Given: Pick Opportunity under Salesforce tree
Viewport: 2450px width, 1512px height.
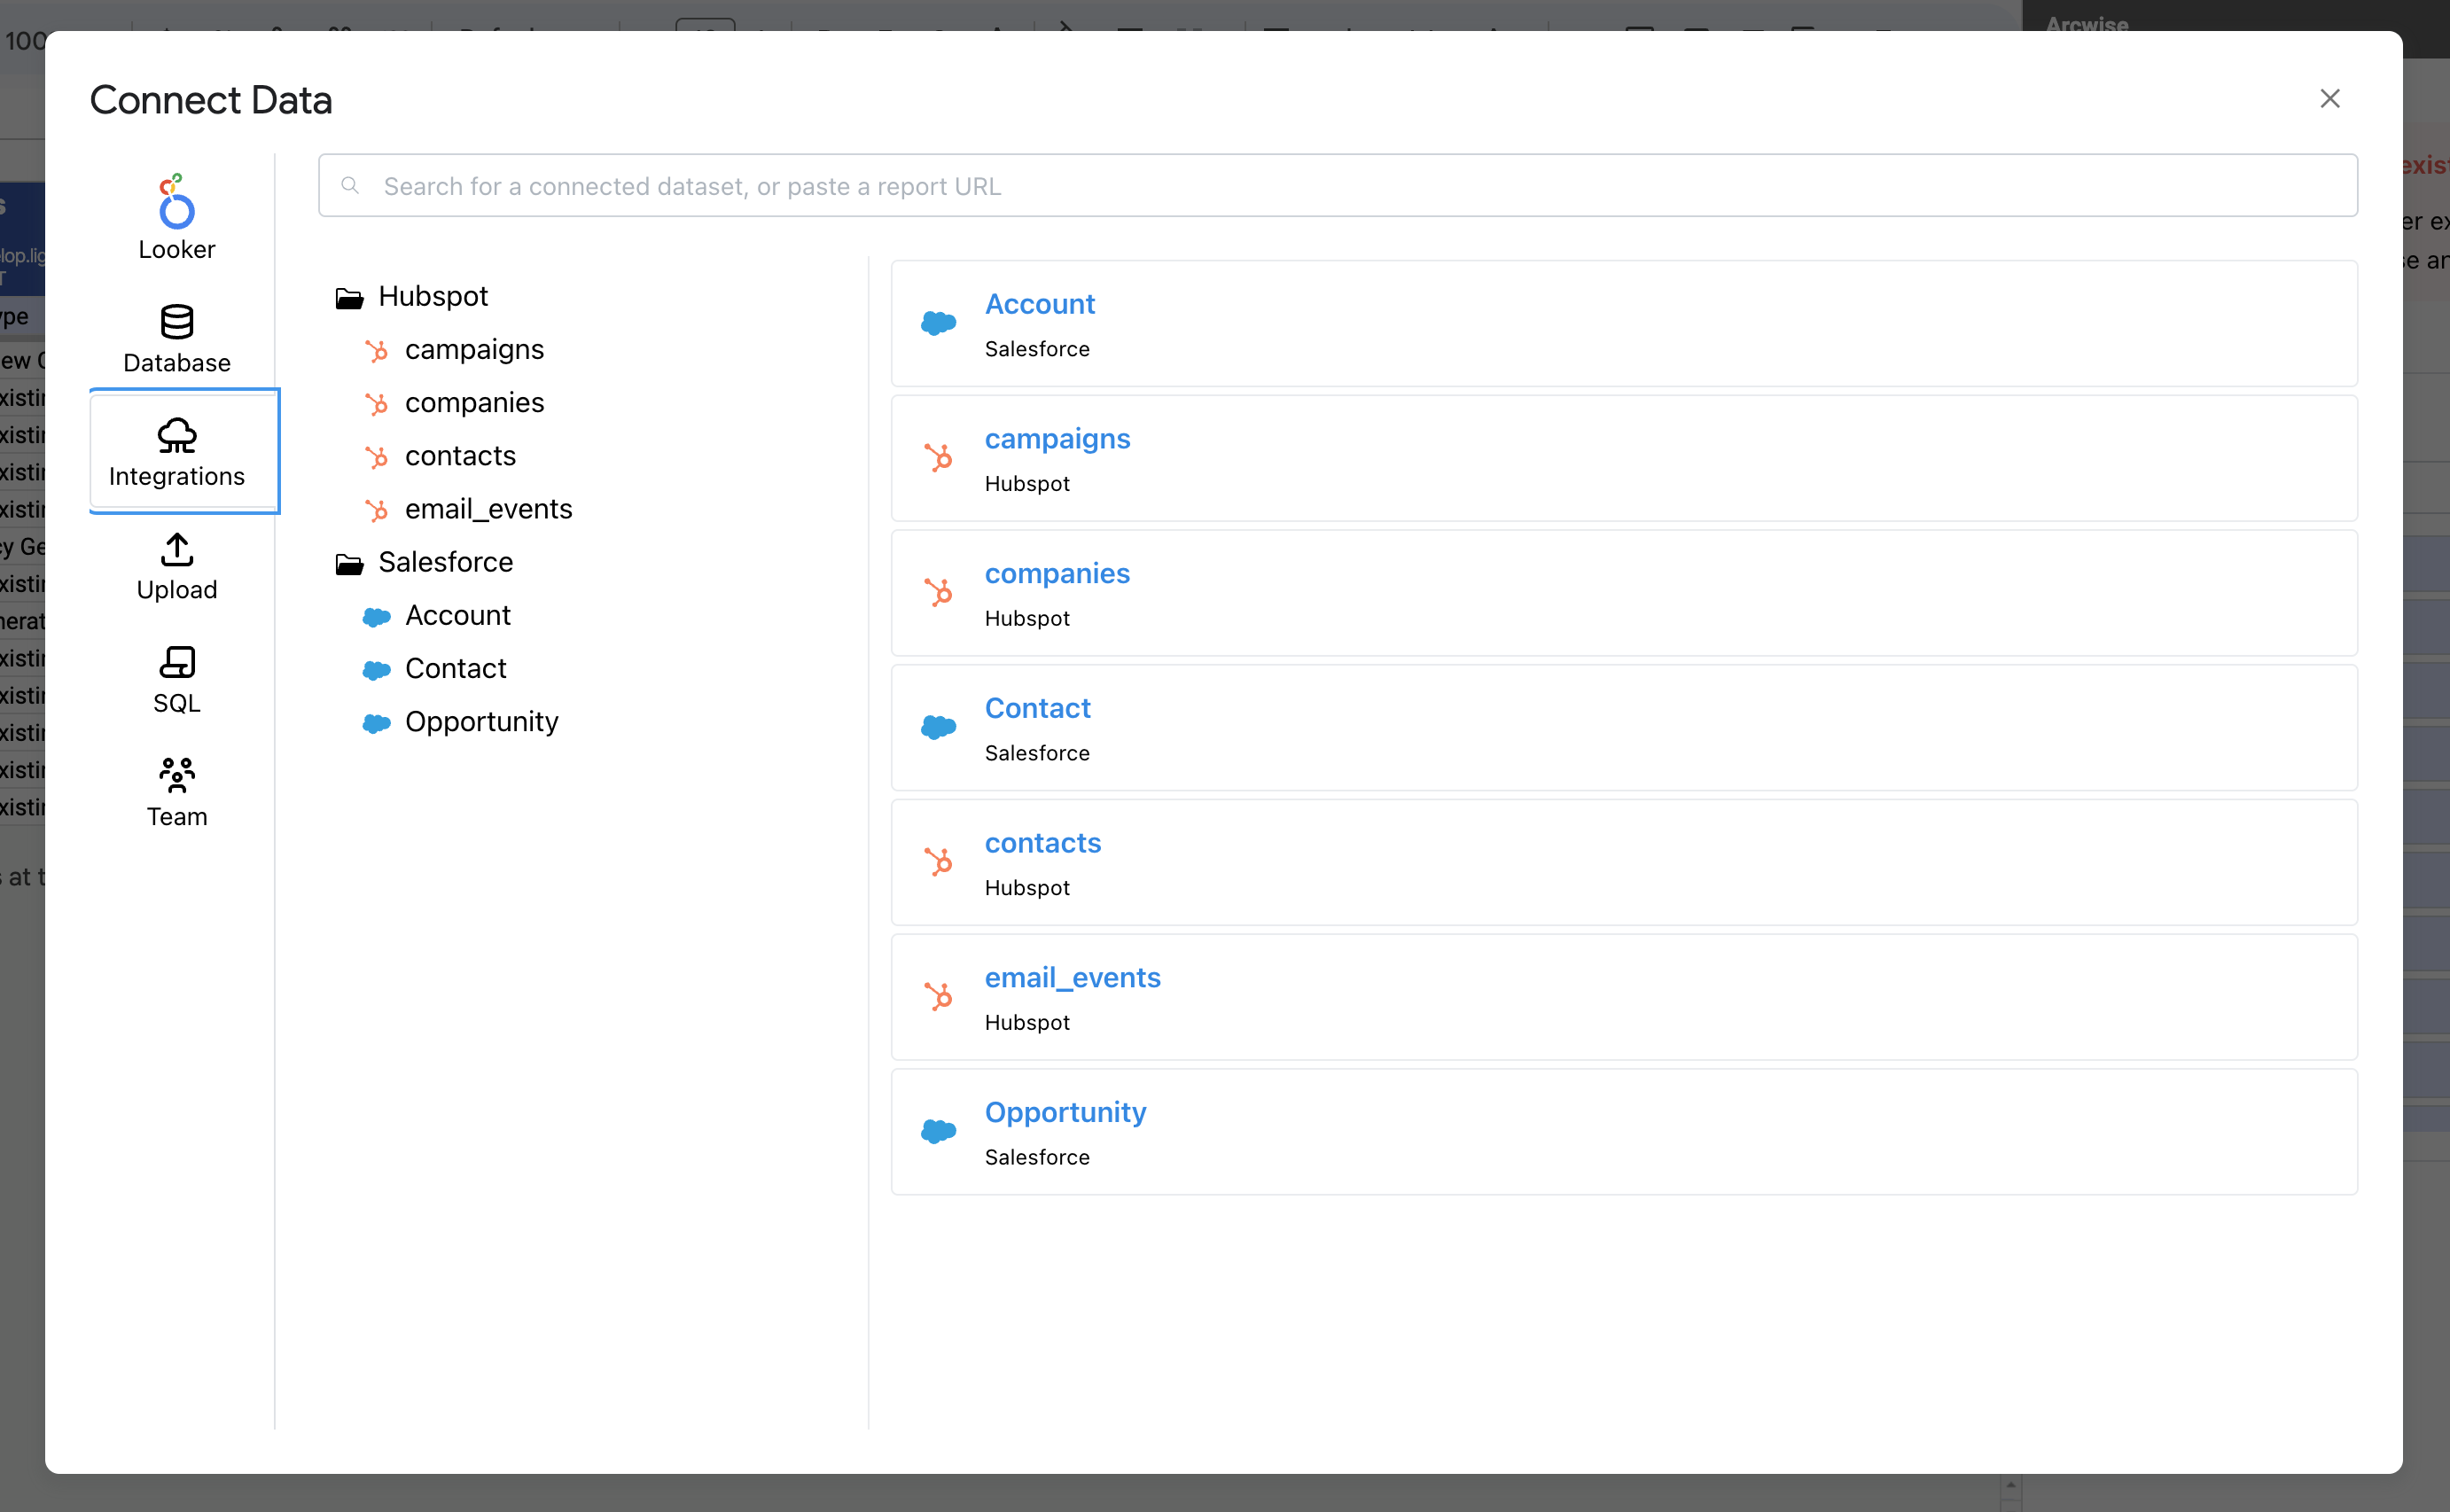Looking at the screenshot, I should click(481, 722).
